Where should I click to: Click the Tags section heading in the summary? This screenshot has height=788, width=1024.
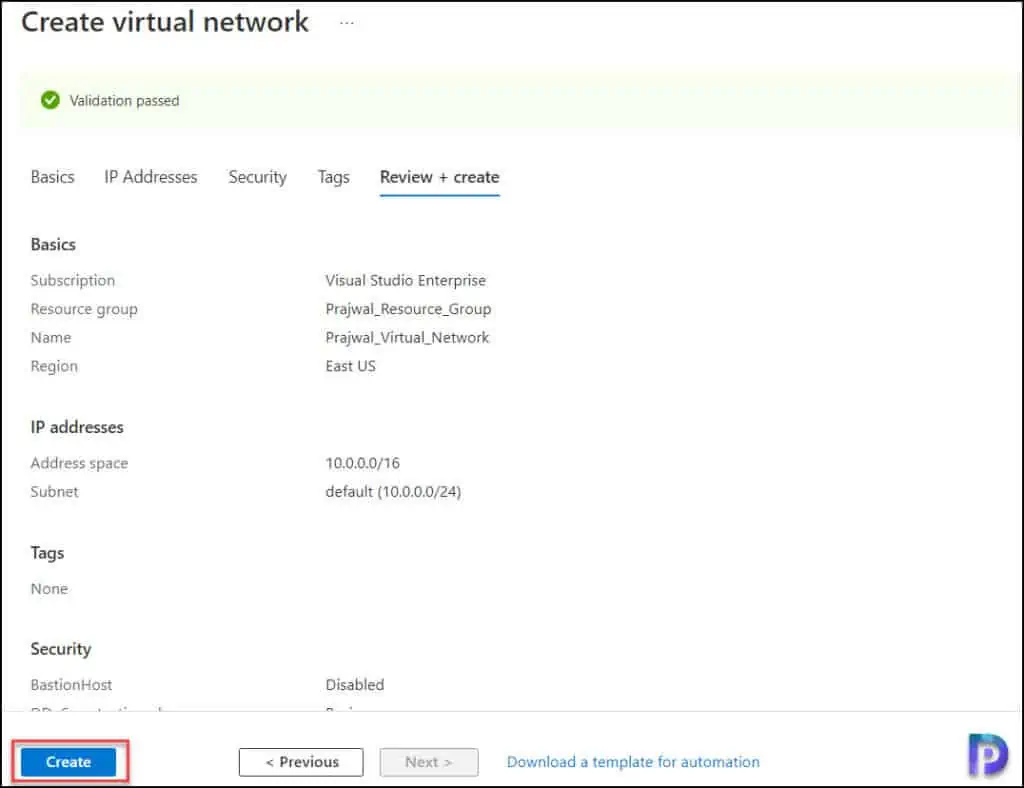[47, 553]
